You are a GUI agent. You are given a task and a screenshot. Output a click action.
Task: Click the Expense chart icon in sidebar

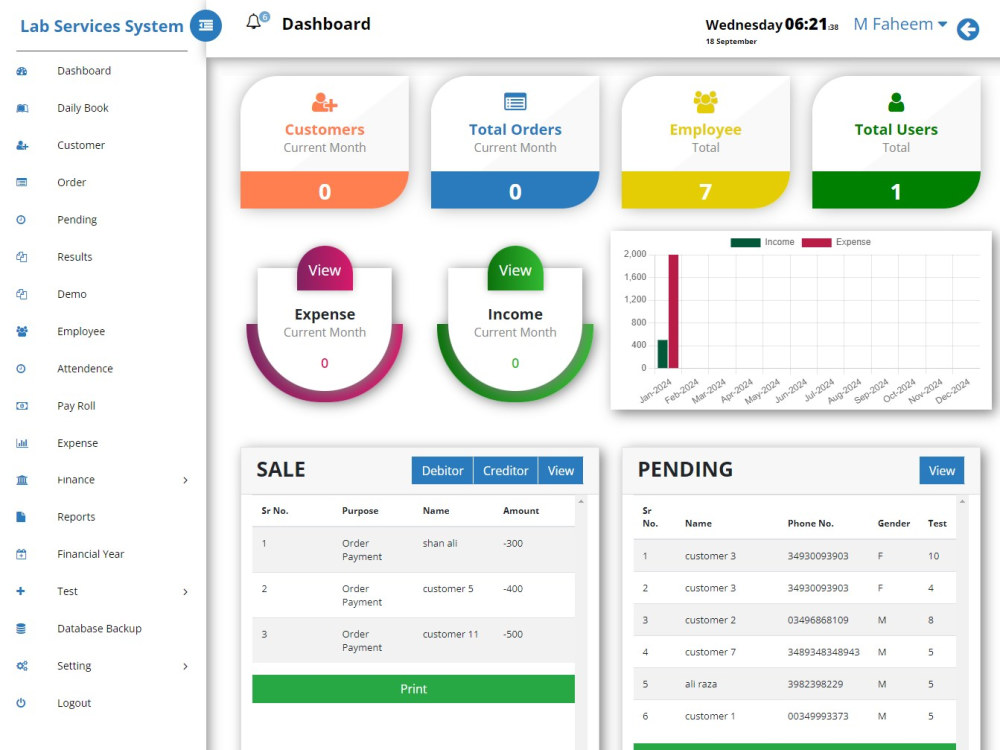22,443
